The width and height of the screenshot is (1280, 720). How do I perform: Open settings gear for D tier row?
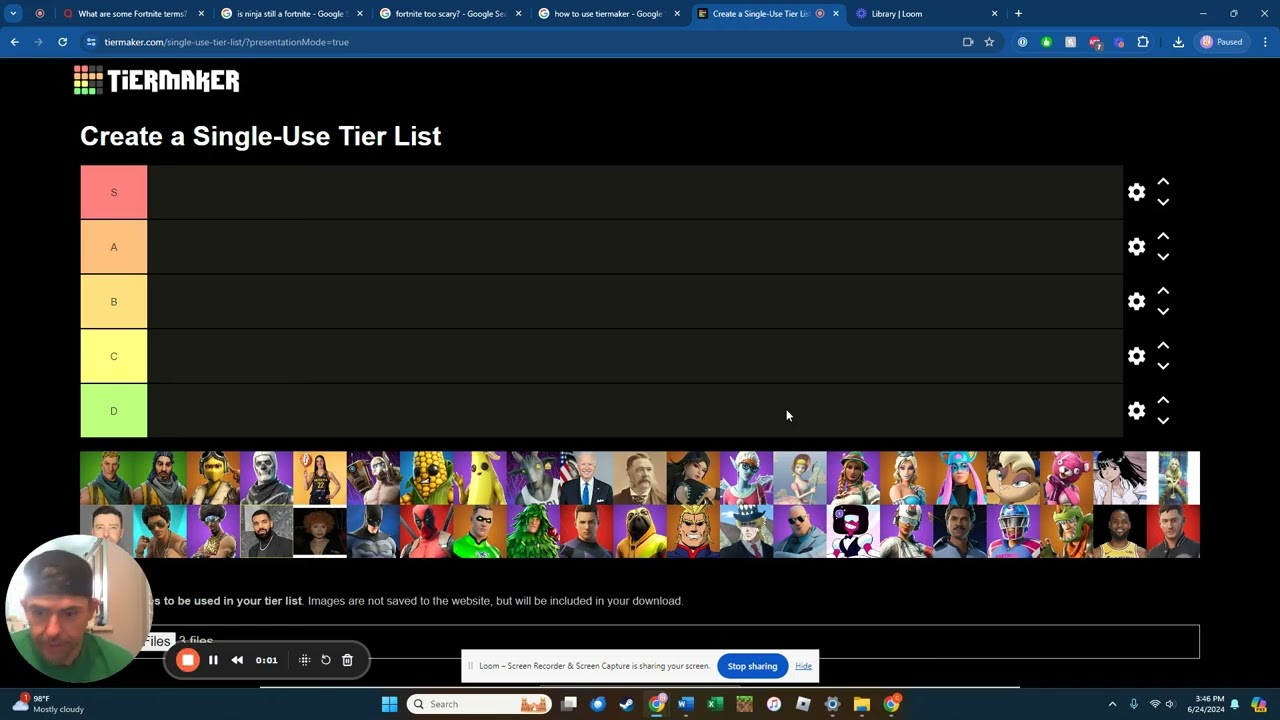pos(1136,411)
